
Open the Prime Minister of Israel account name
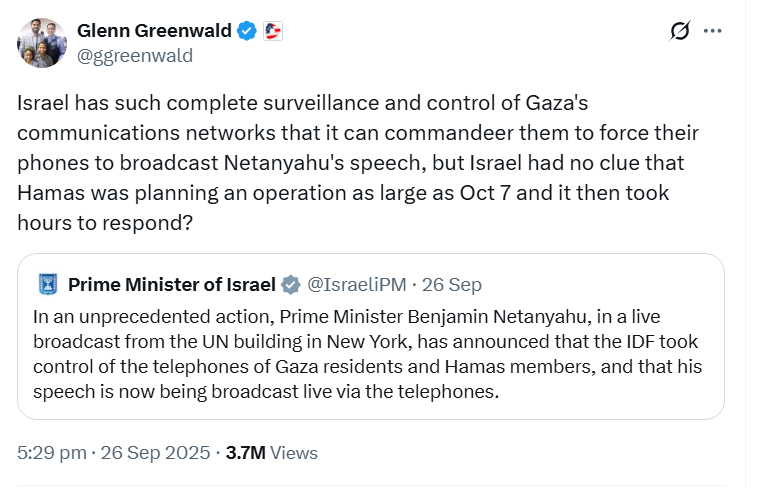pyautogui.click(x=171, y=285)
